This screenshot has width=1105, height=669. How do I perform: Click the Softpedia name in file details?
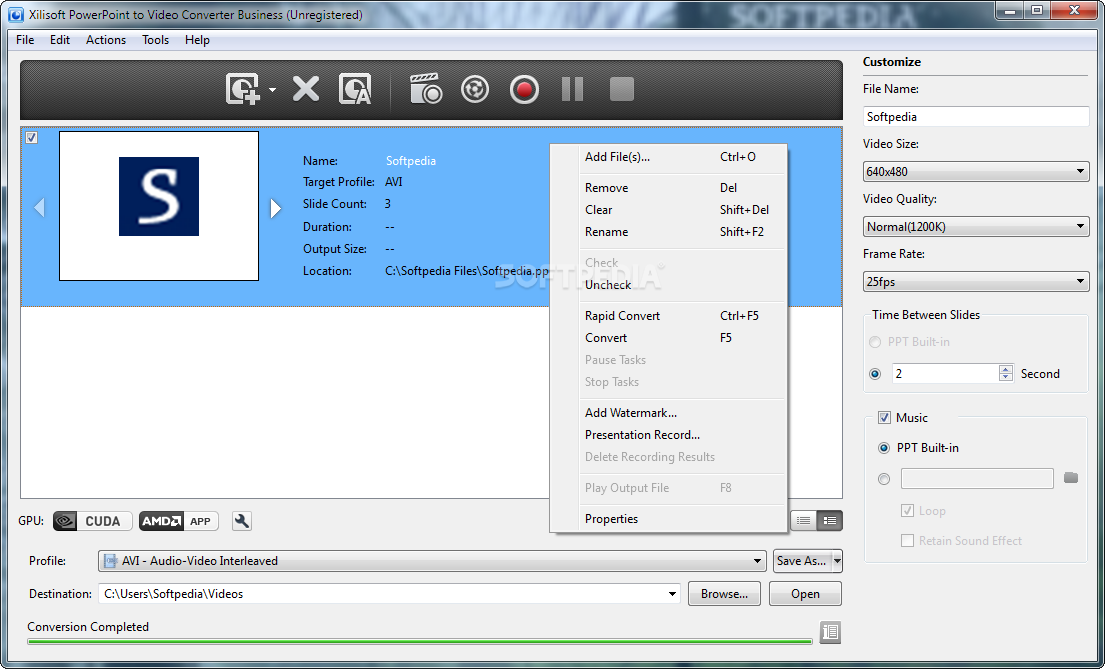411,161
